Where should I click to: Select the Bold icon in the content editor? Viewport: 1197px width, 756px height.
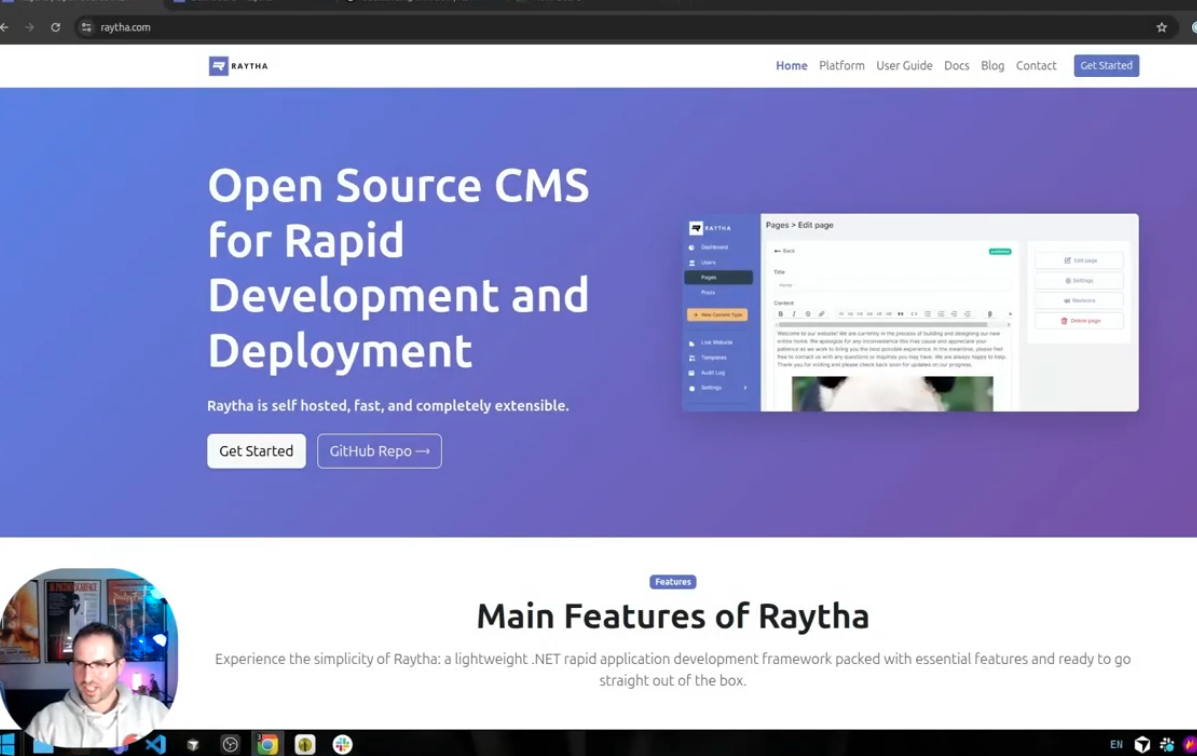coord(781,313)
